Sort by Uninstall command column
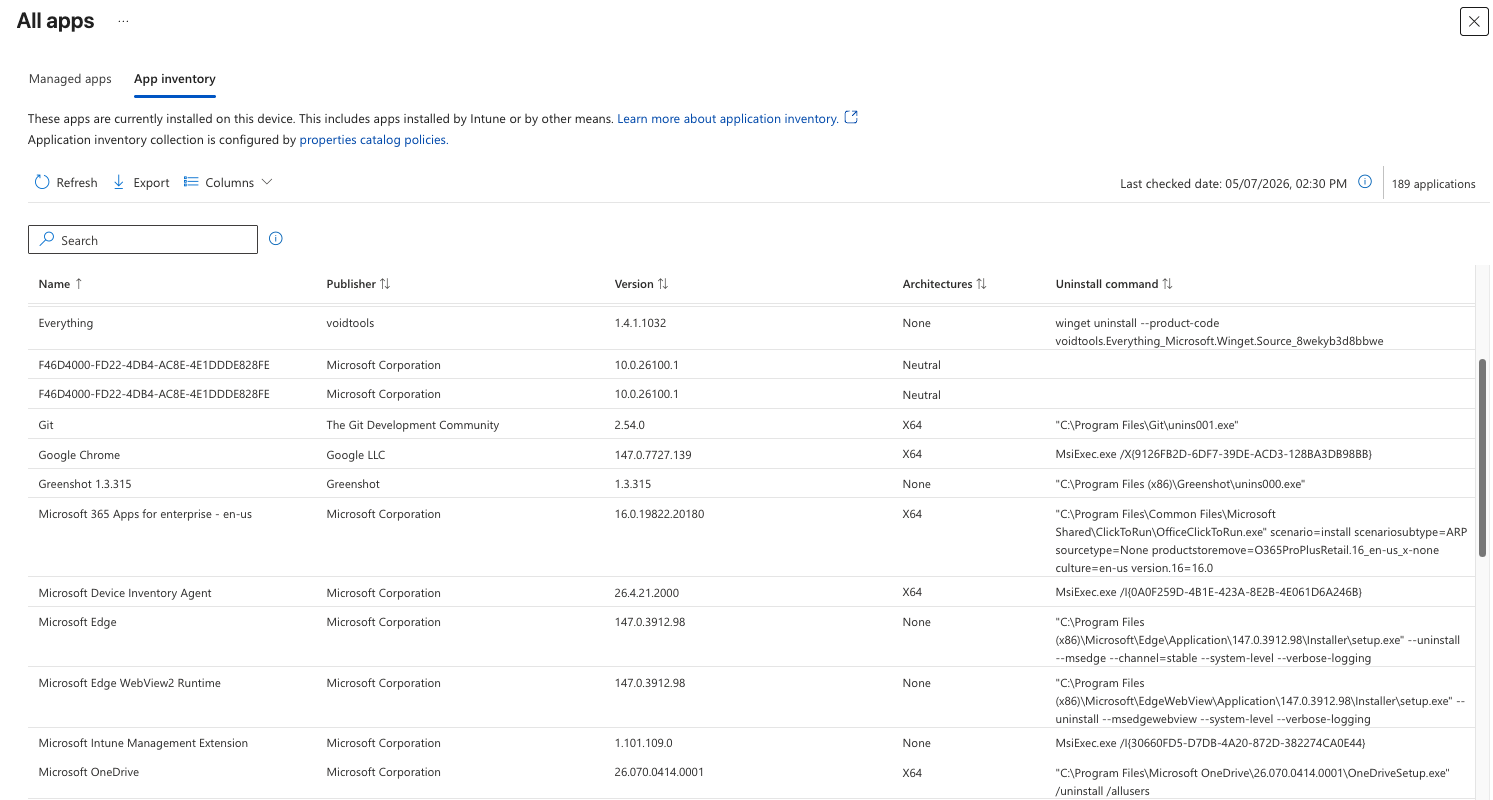 coord(1114,284)
